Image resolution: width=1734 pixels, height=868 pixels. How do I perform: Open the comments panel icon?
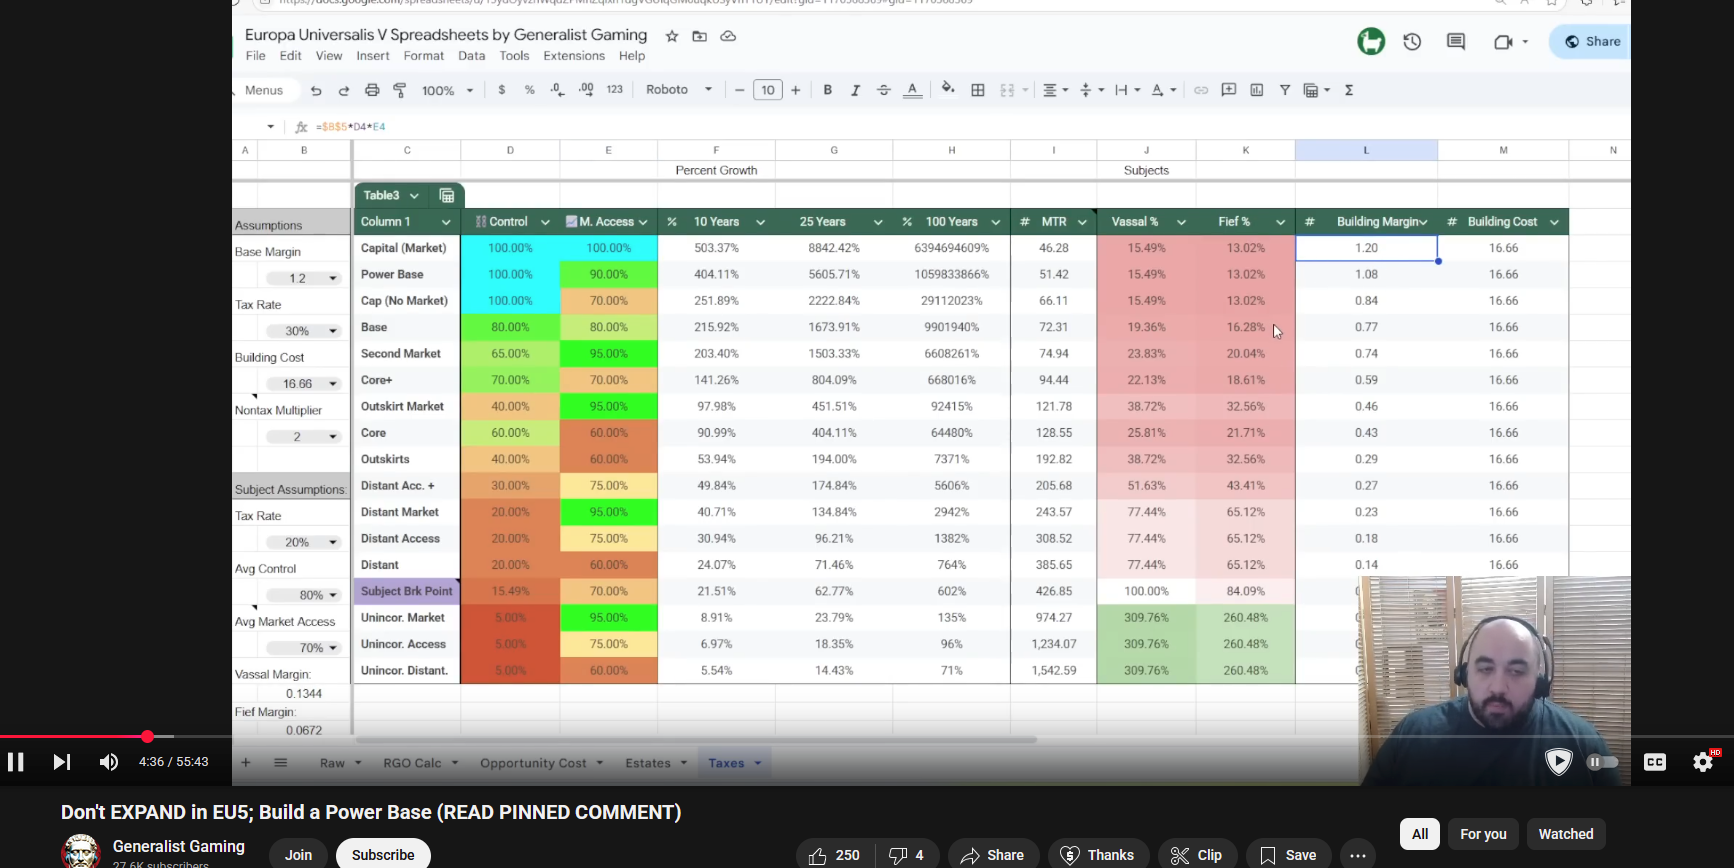click(x=1456, y=42)
